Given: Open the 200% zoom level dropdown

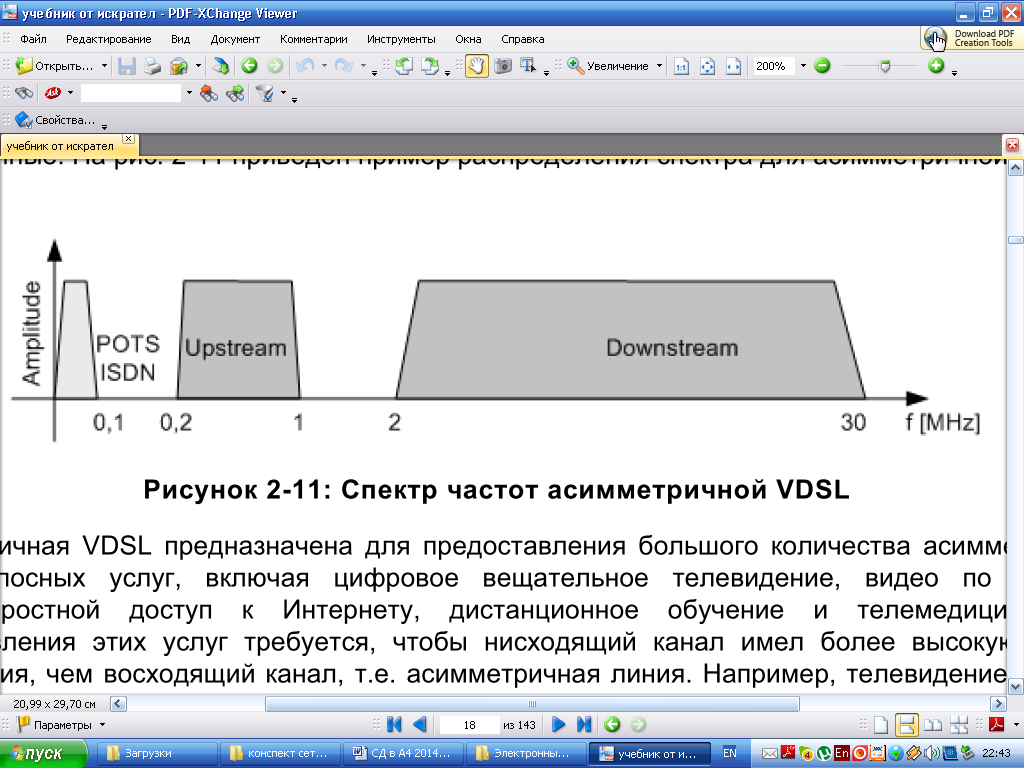Looking at the screenshot, I should pos(802,66).
